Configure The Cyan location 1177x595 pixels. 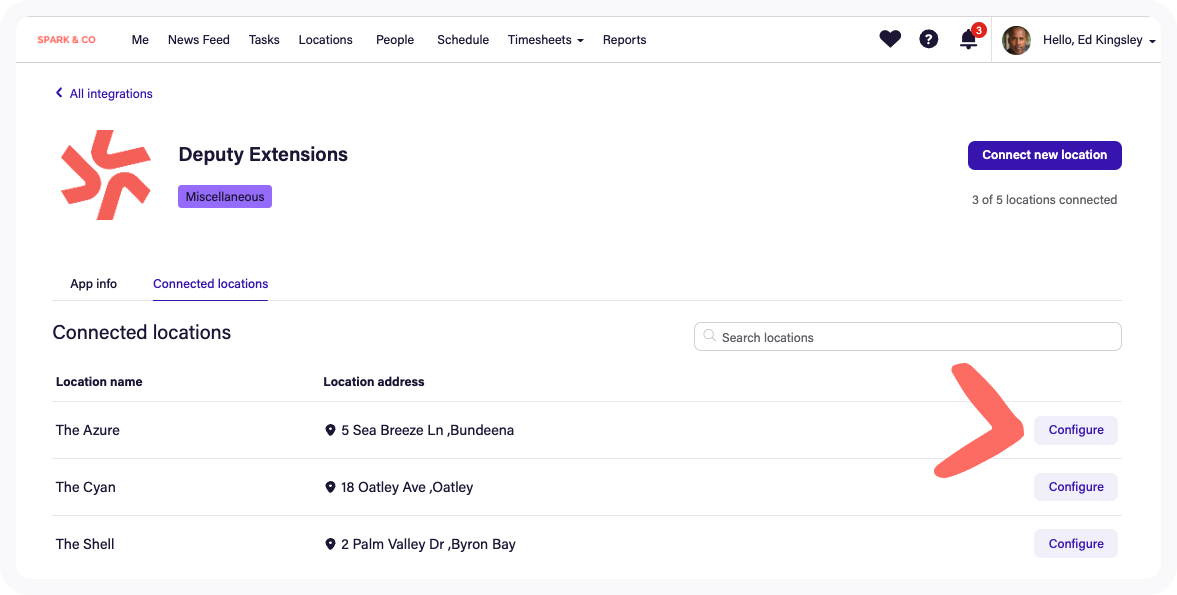coord(1076,487)
